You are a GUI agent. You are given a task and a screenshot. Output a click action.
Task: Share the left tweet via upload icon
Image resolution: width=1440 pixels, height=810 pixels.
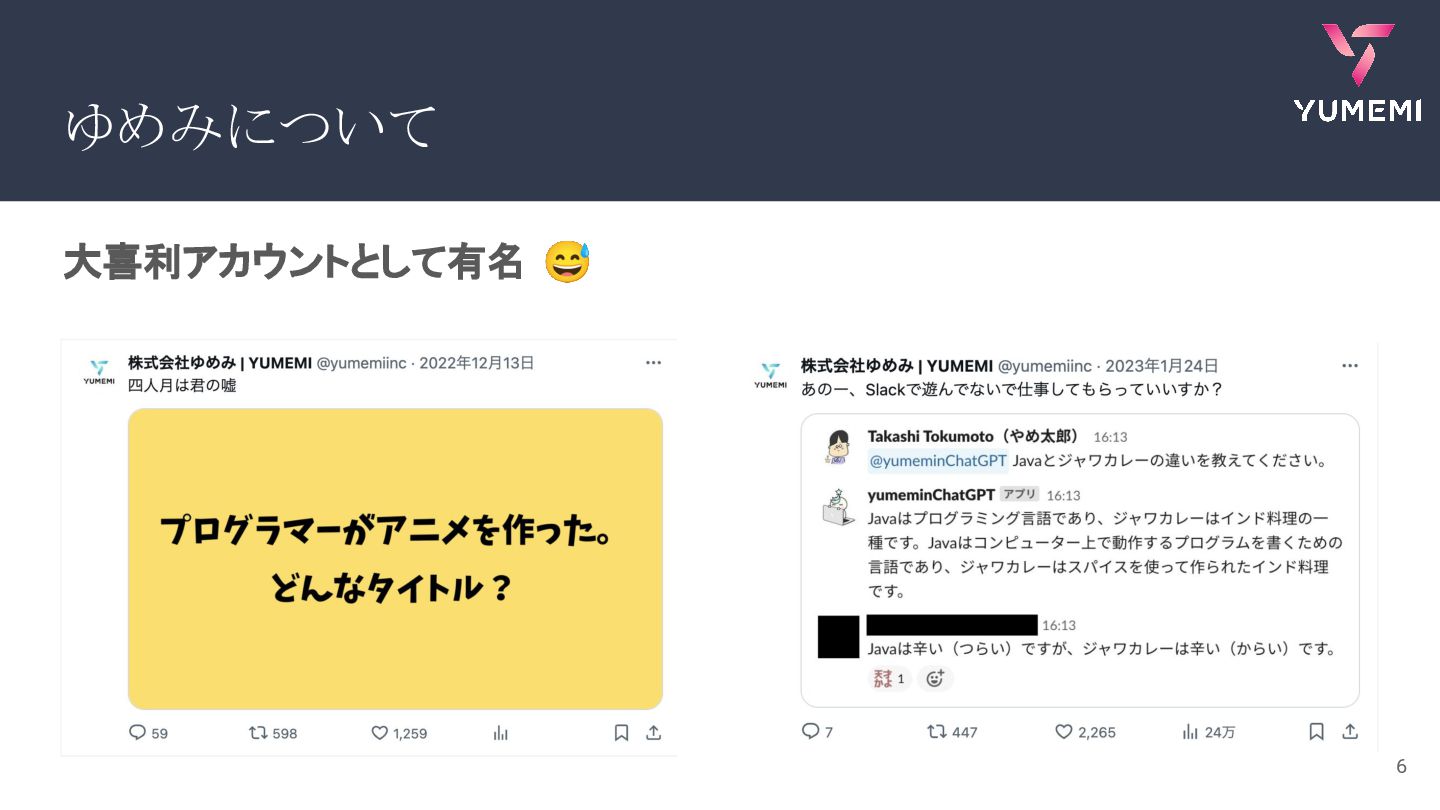tap(654, 732)
